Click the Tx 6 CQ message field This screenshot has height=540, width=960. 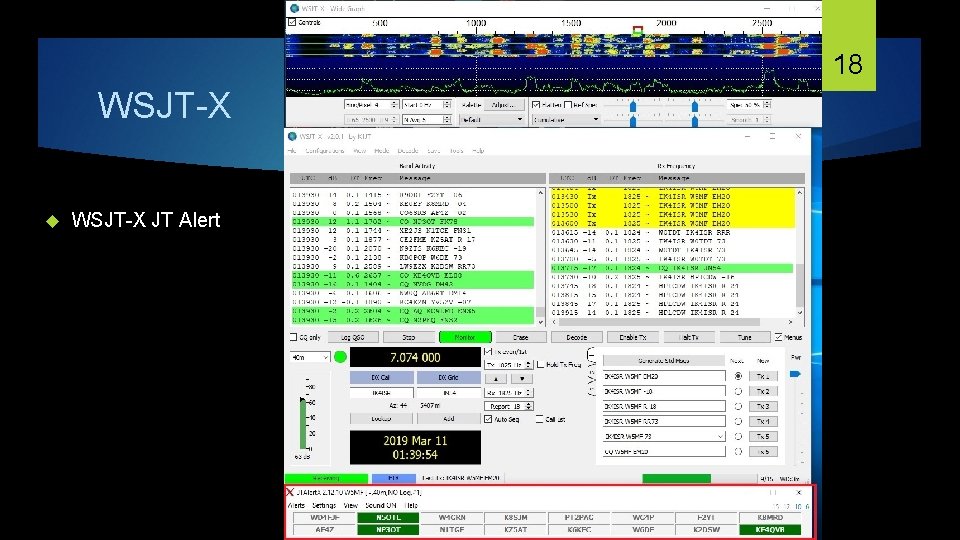(664, 452)
